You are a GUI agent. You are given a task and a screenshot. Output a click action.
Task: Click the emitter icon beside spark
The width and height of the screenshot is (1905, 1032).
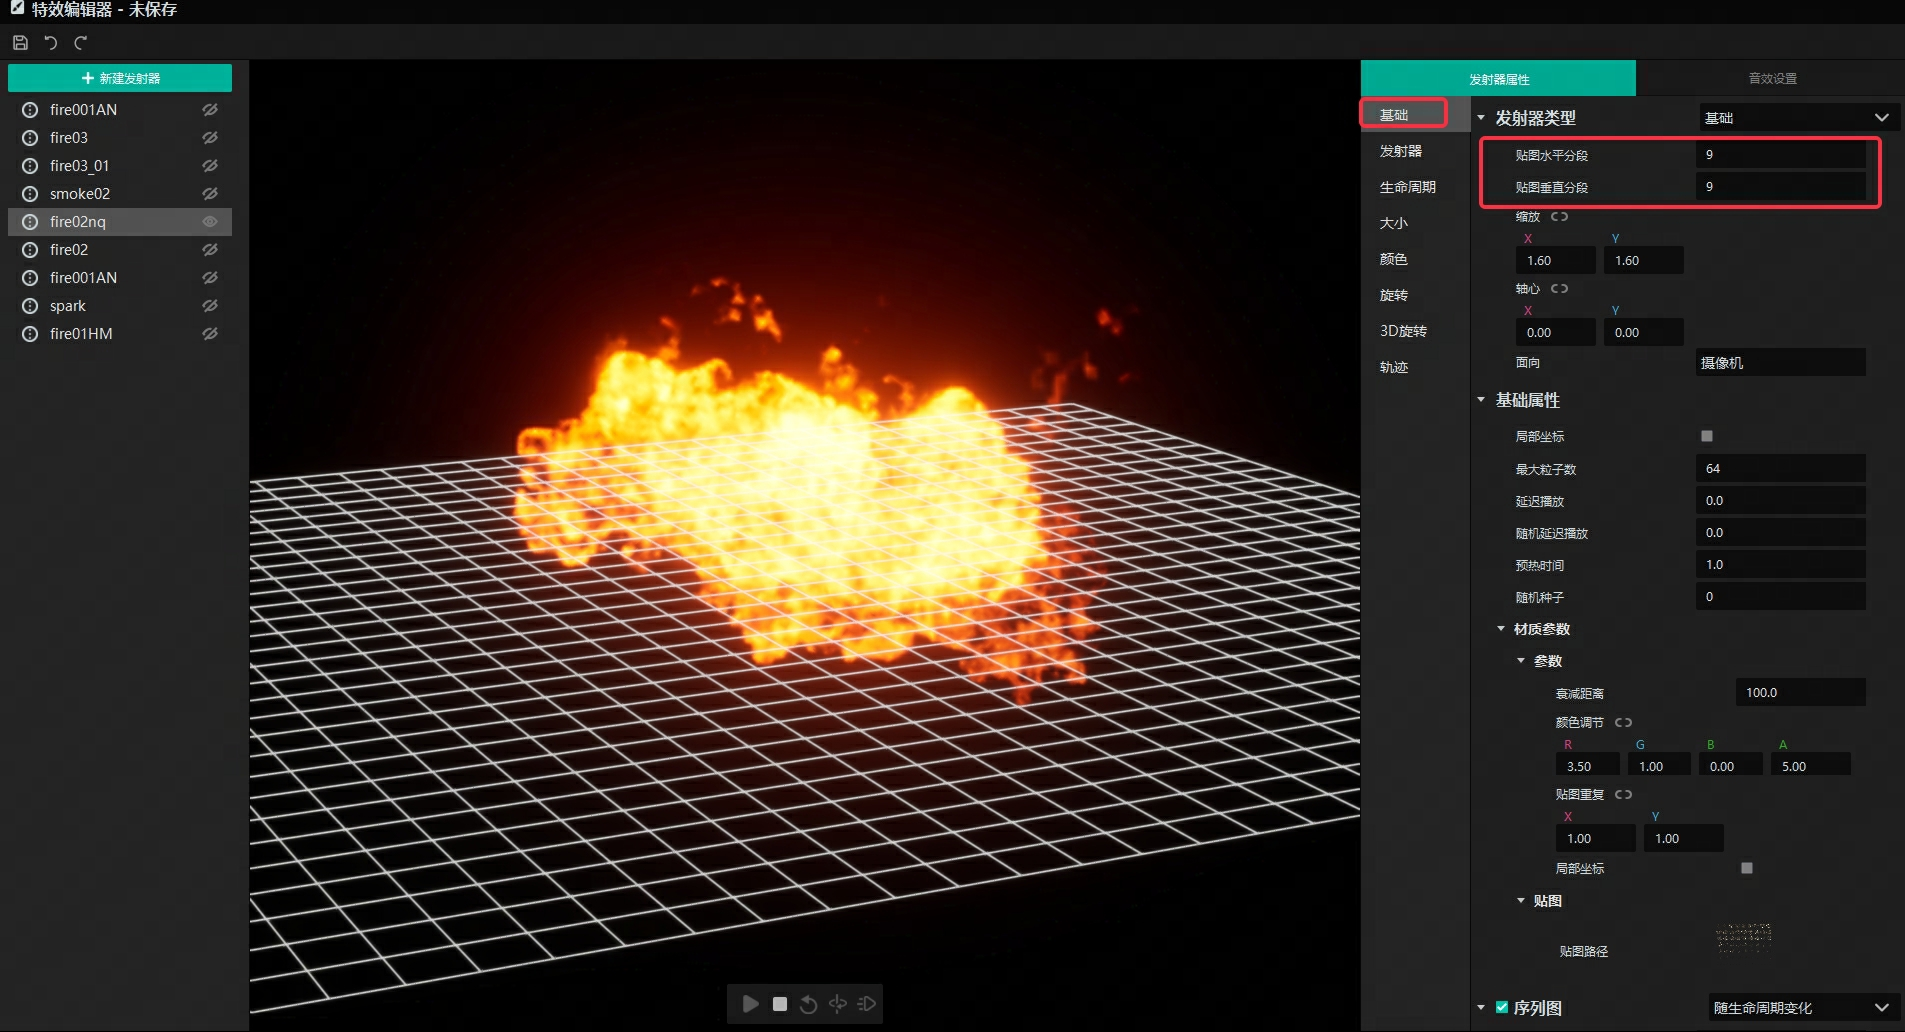point(30,306)
